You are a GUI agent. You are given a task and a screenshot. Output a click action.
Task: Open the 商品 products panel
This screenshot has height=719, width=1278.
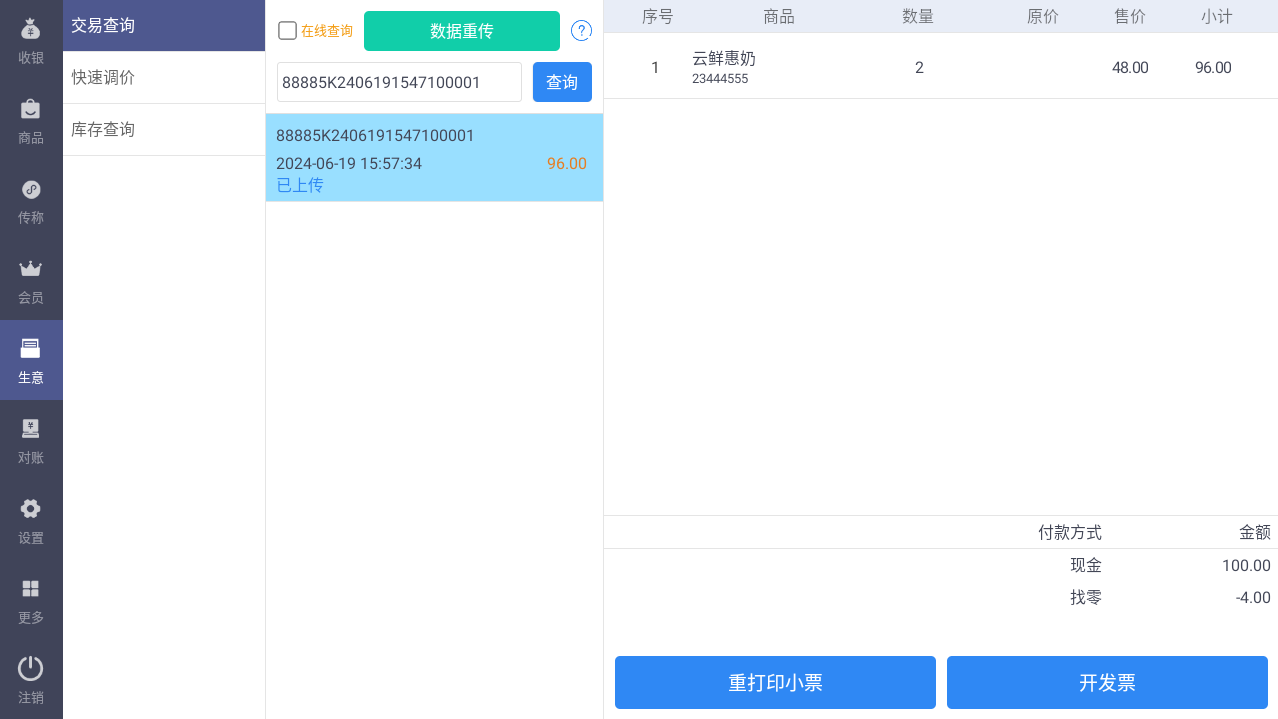coord(31,117)
